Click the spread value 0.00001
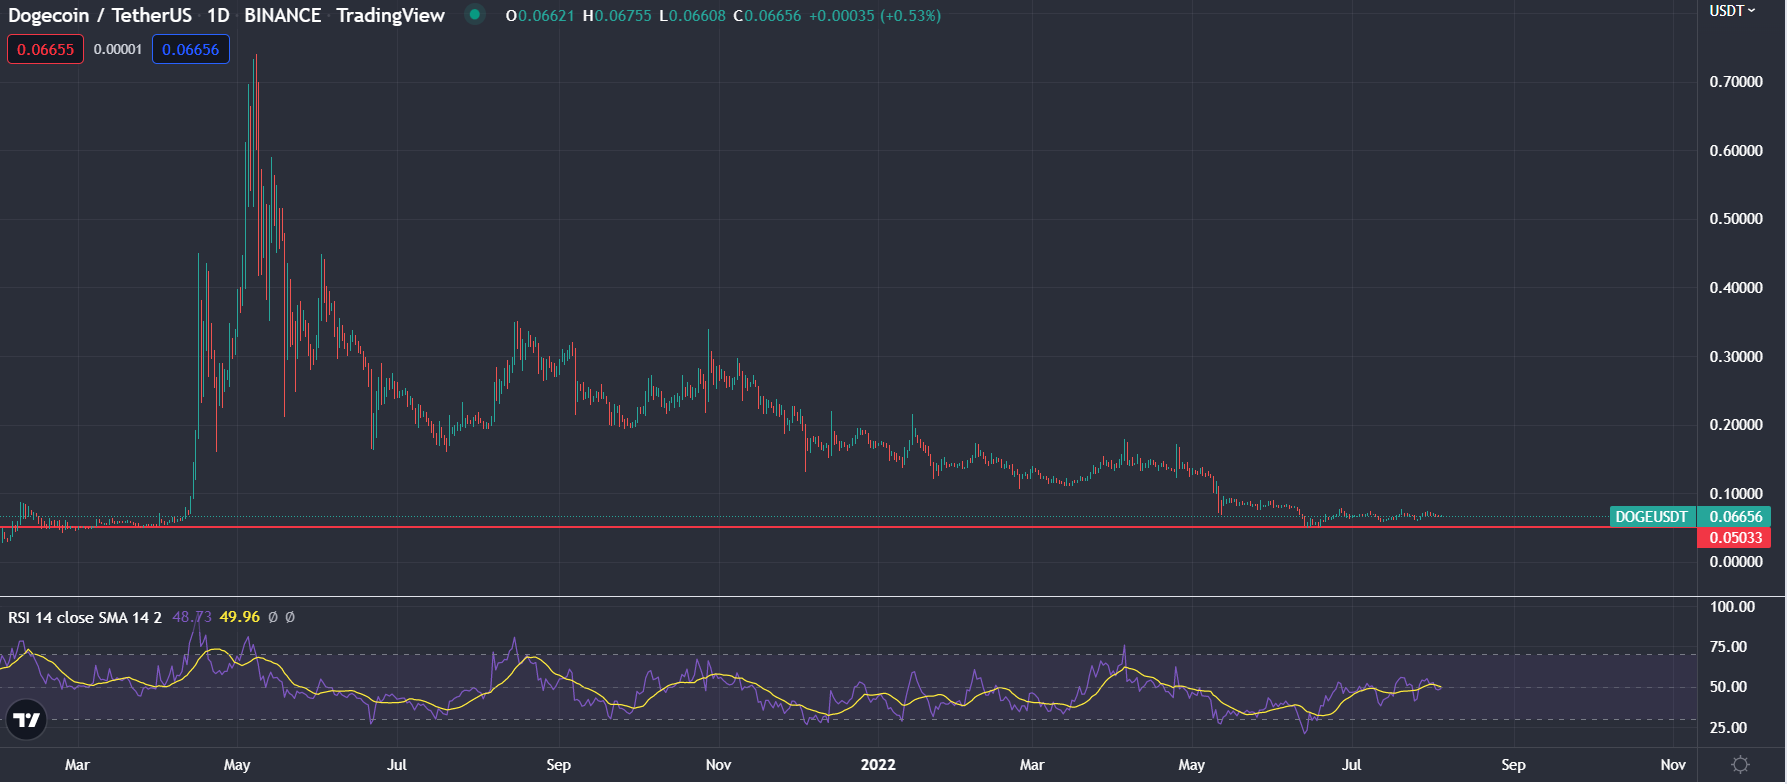Screen dimensions: 1787x784 tap(118, 49)
